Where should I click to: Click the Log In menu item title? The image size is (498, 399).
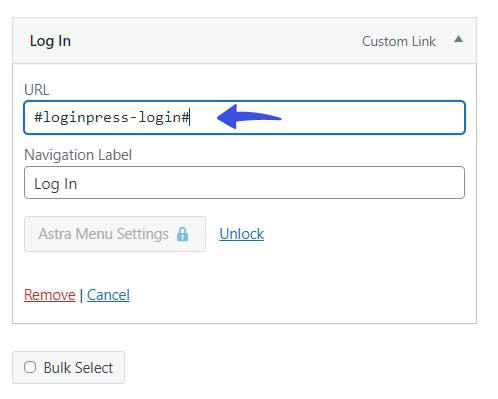[x=50, y=41]
